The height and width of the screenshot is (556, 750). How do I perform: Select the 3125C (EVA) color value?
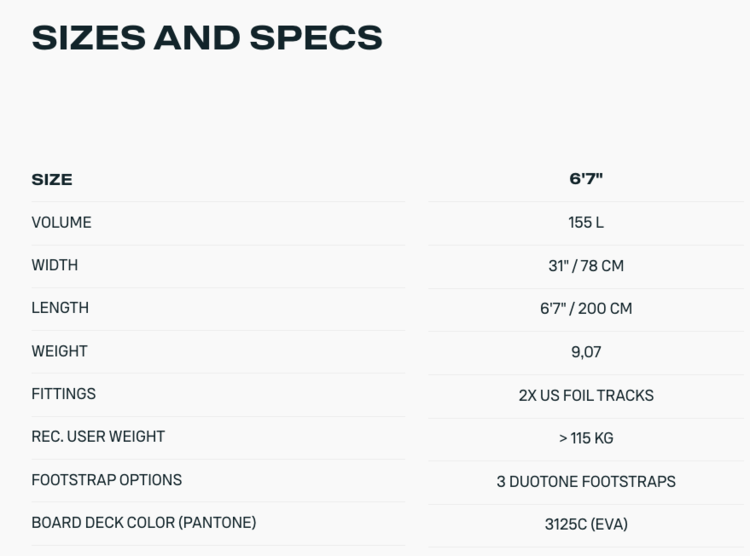[x=586, y=524]
